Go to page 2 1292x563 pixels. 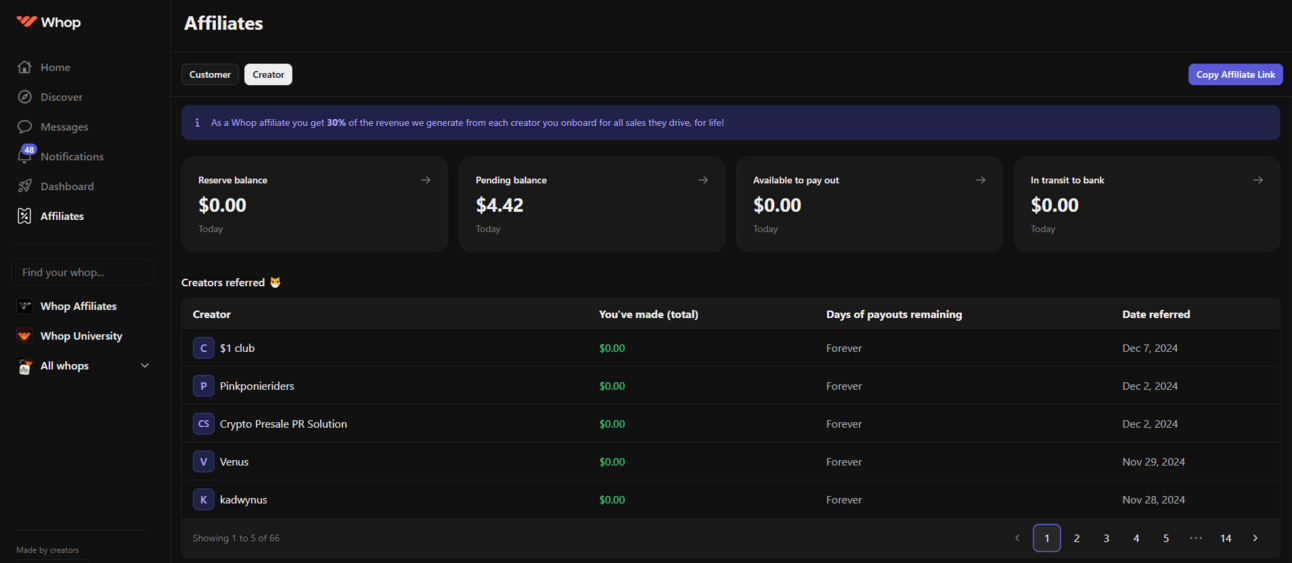pyautogui.click(x=1077, y=538)
